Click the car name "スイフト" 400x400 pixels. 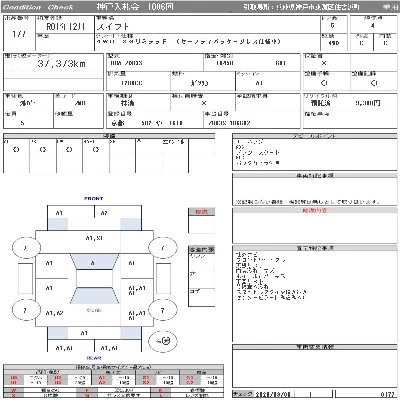click(x=112, y=27)
